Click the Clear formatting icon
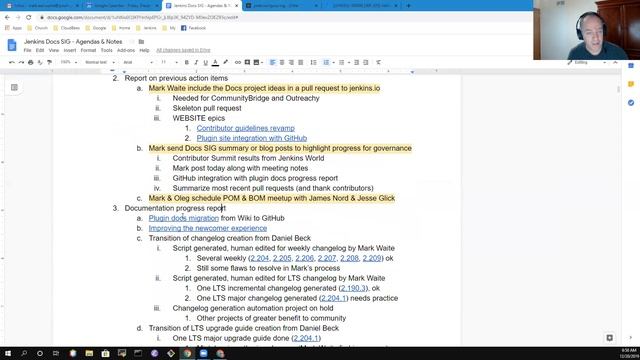 378,62
